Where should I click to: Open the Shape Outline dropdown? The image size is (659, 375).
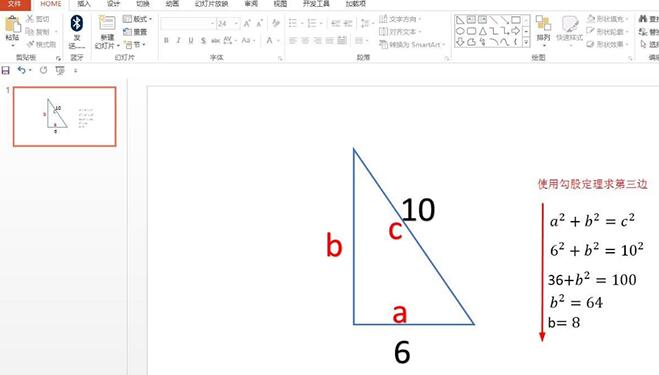point(608,32)
